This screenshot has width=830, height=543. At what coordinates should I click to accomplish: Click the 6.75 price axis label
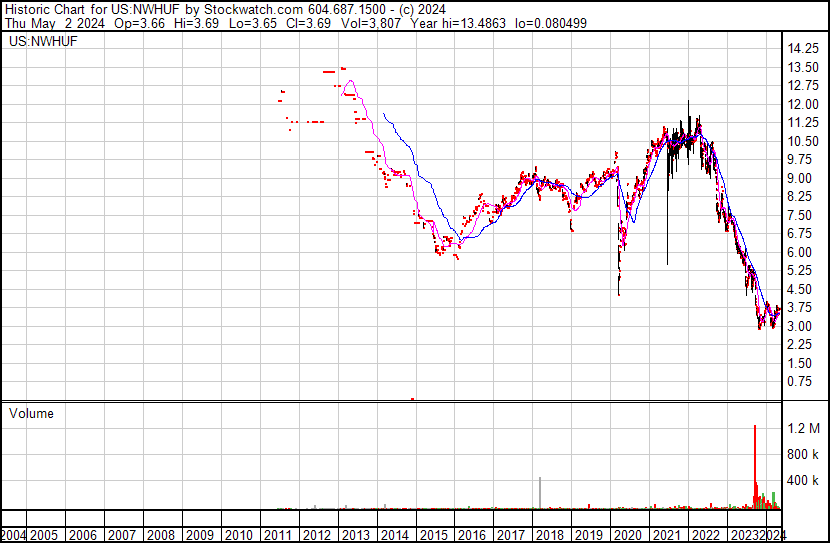799,234
